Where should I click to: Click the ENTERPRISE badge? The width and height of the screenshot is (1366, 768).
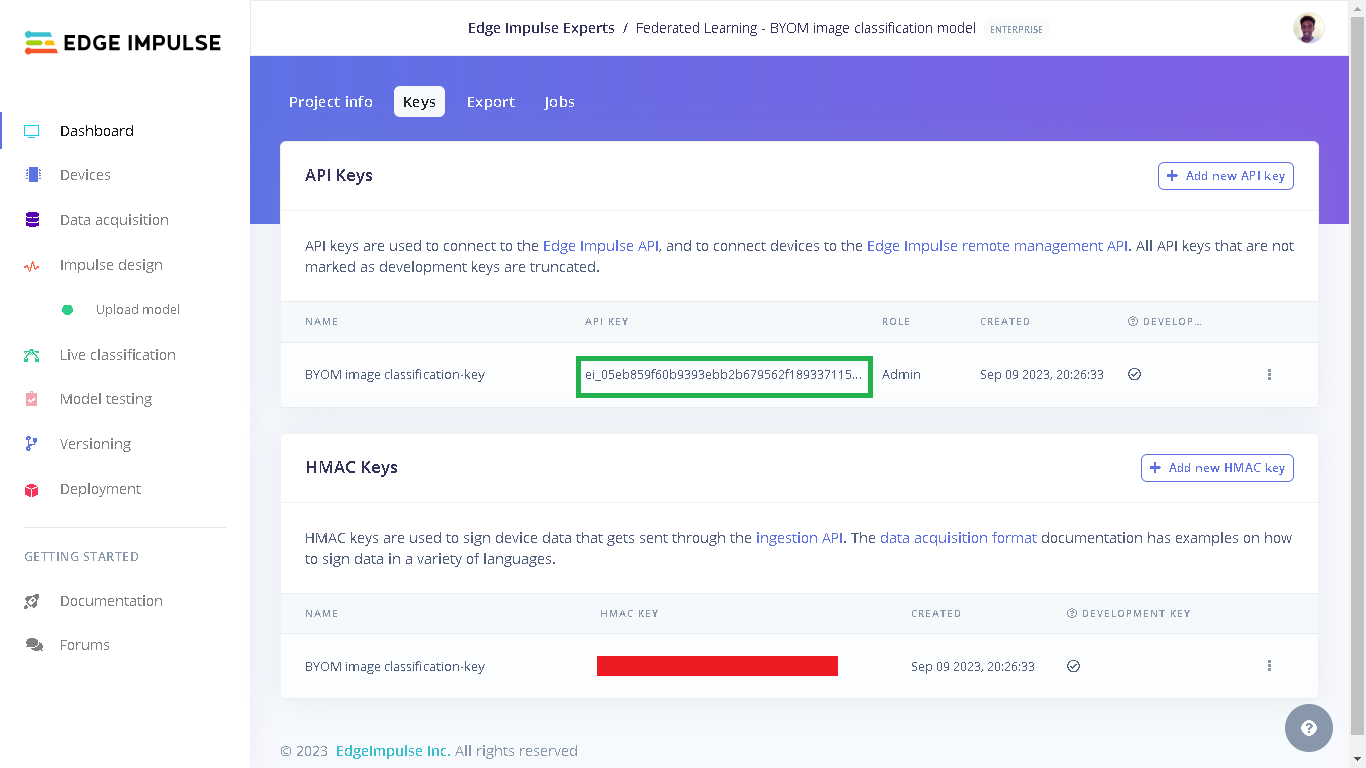(1016, 29)
